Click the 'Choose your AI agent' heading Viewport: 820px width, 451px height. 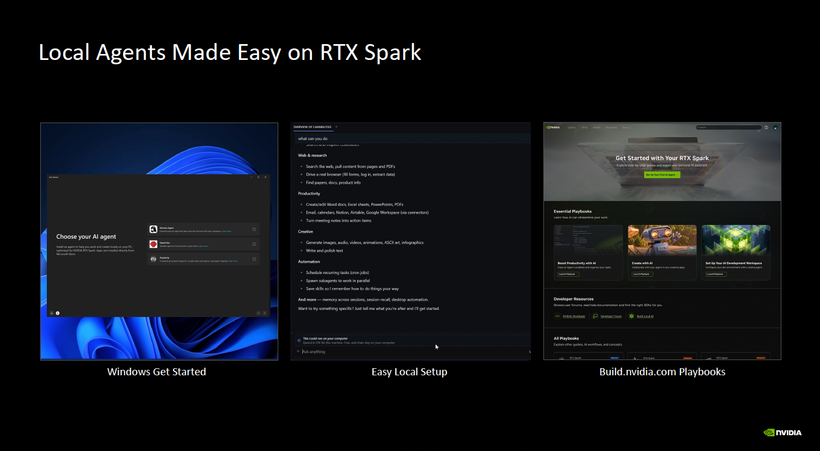click(86, 236)
